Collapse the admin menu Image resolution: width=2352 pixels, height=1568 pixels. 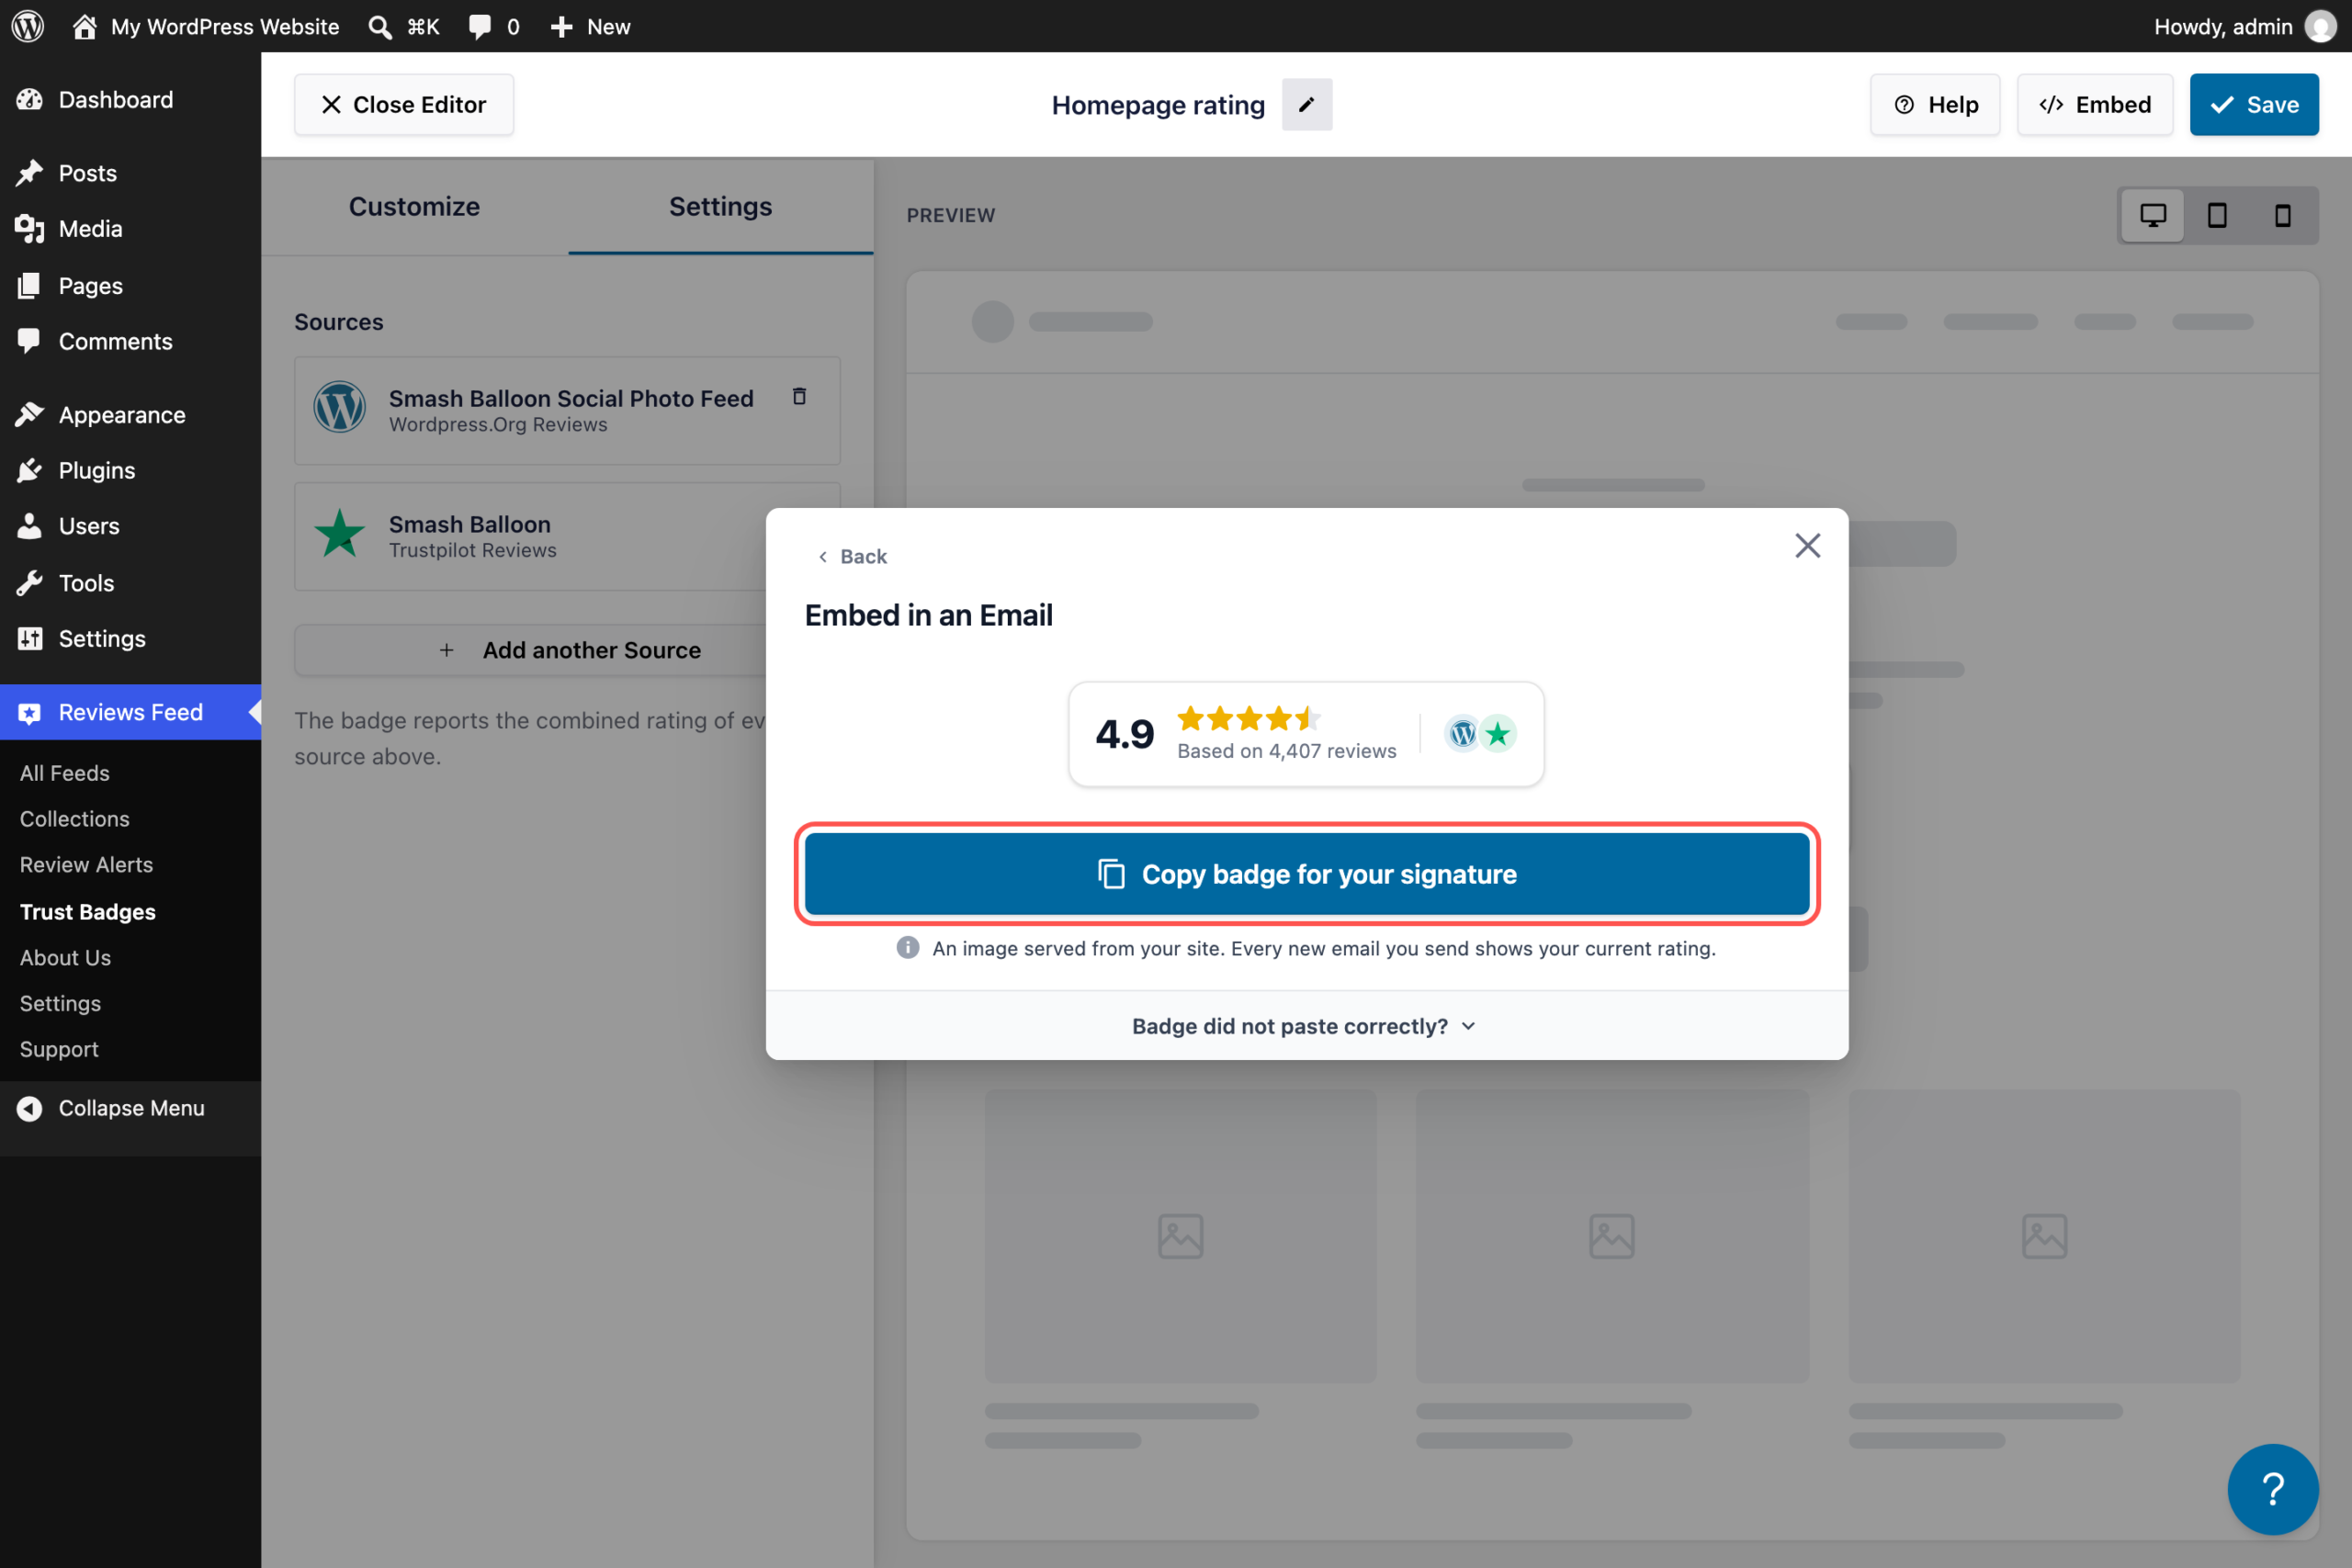click(130, 1108)
